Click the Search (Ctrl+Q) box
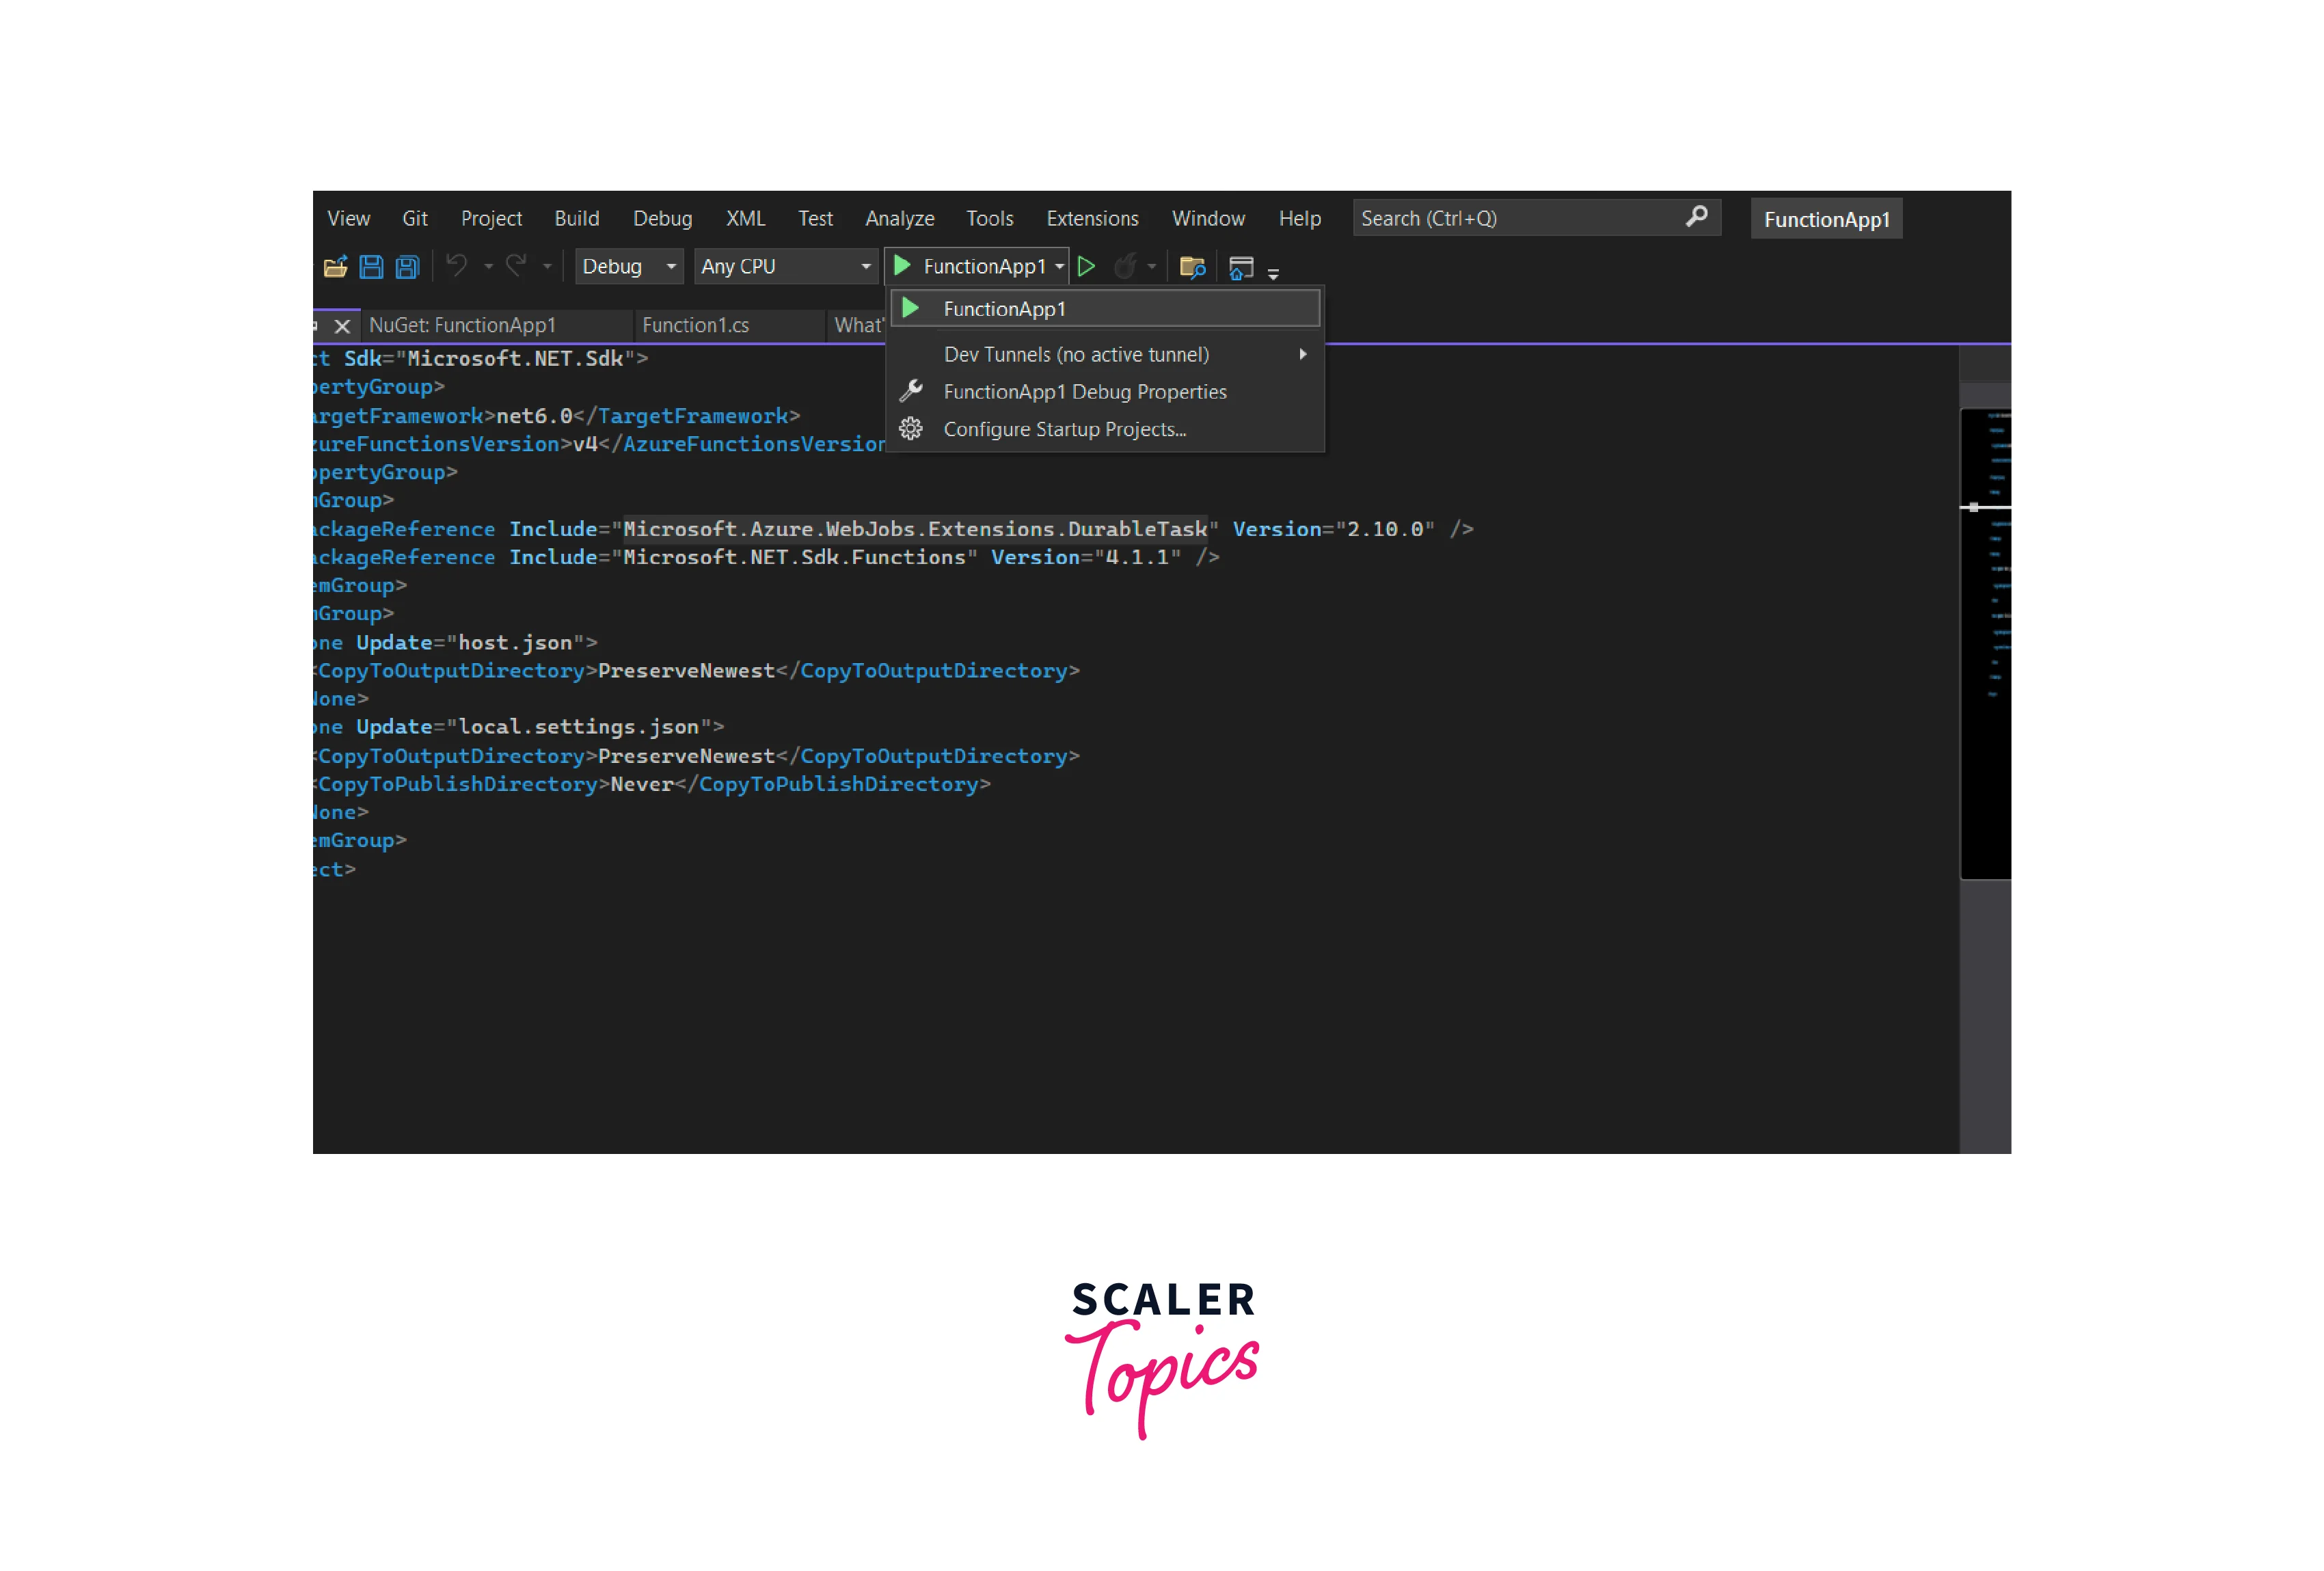Image resolution: width=2324 pixels, height=1571 pixels. pyautogui.click(x=1515, y=218)
